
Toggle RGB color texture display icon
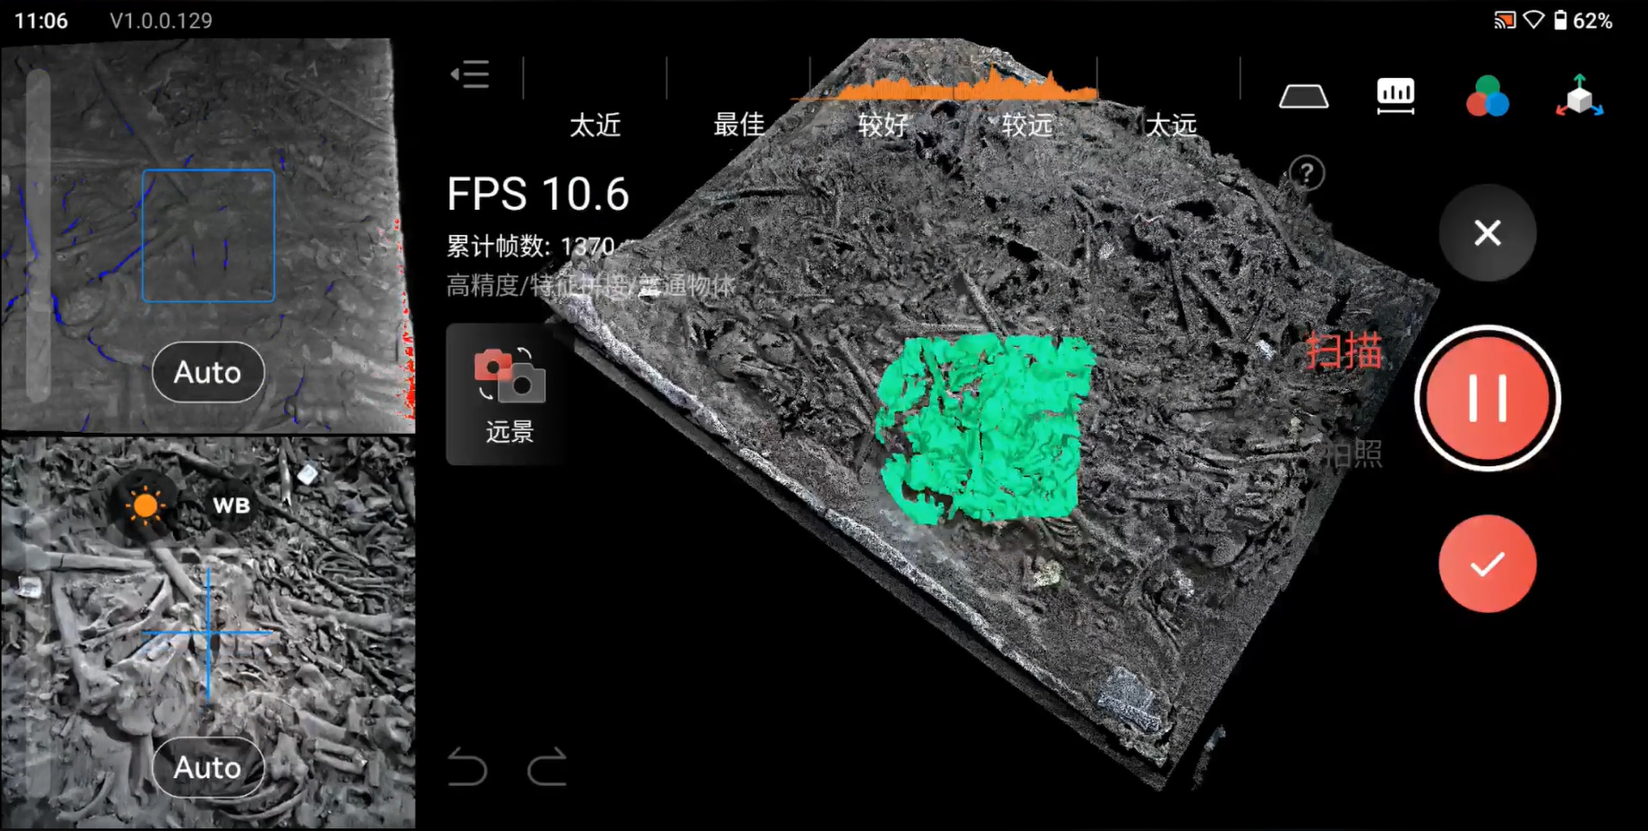(1487, 97)
